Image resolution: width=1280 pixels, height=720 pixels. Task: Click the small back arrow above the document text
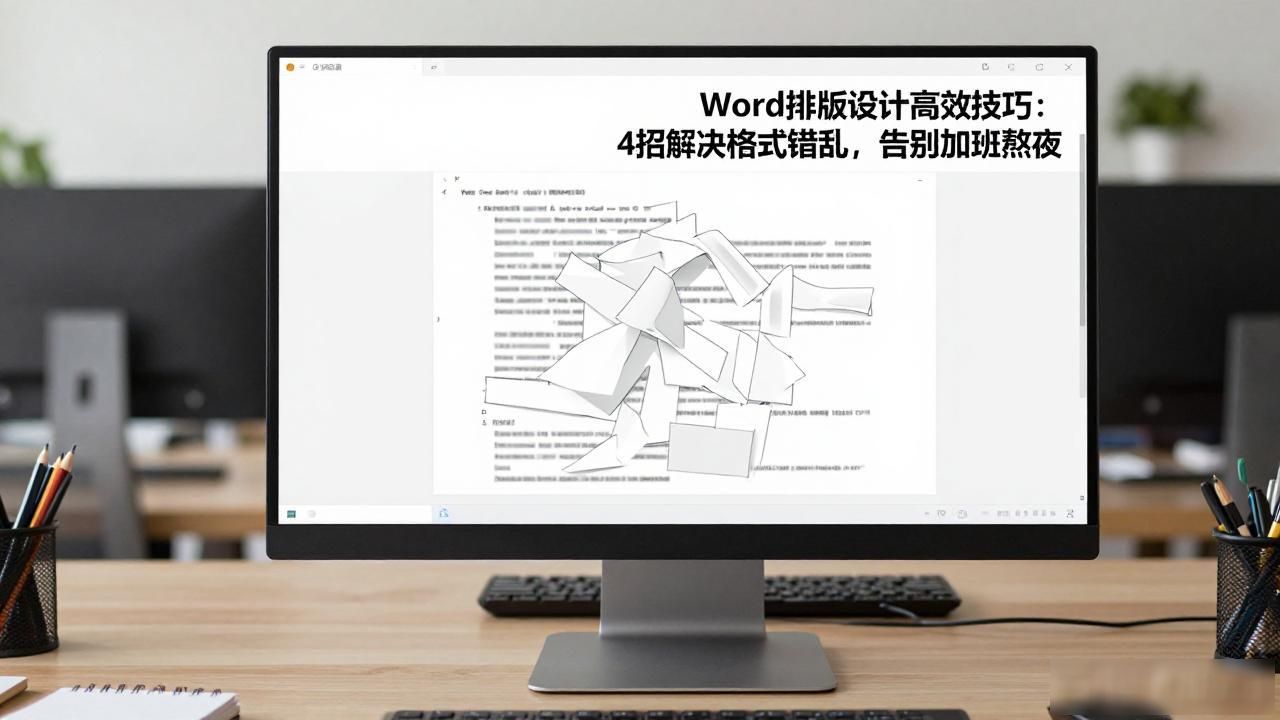(445, 191)
